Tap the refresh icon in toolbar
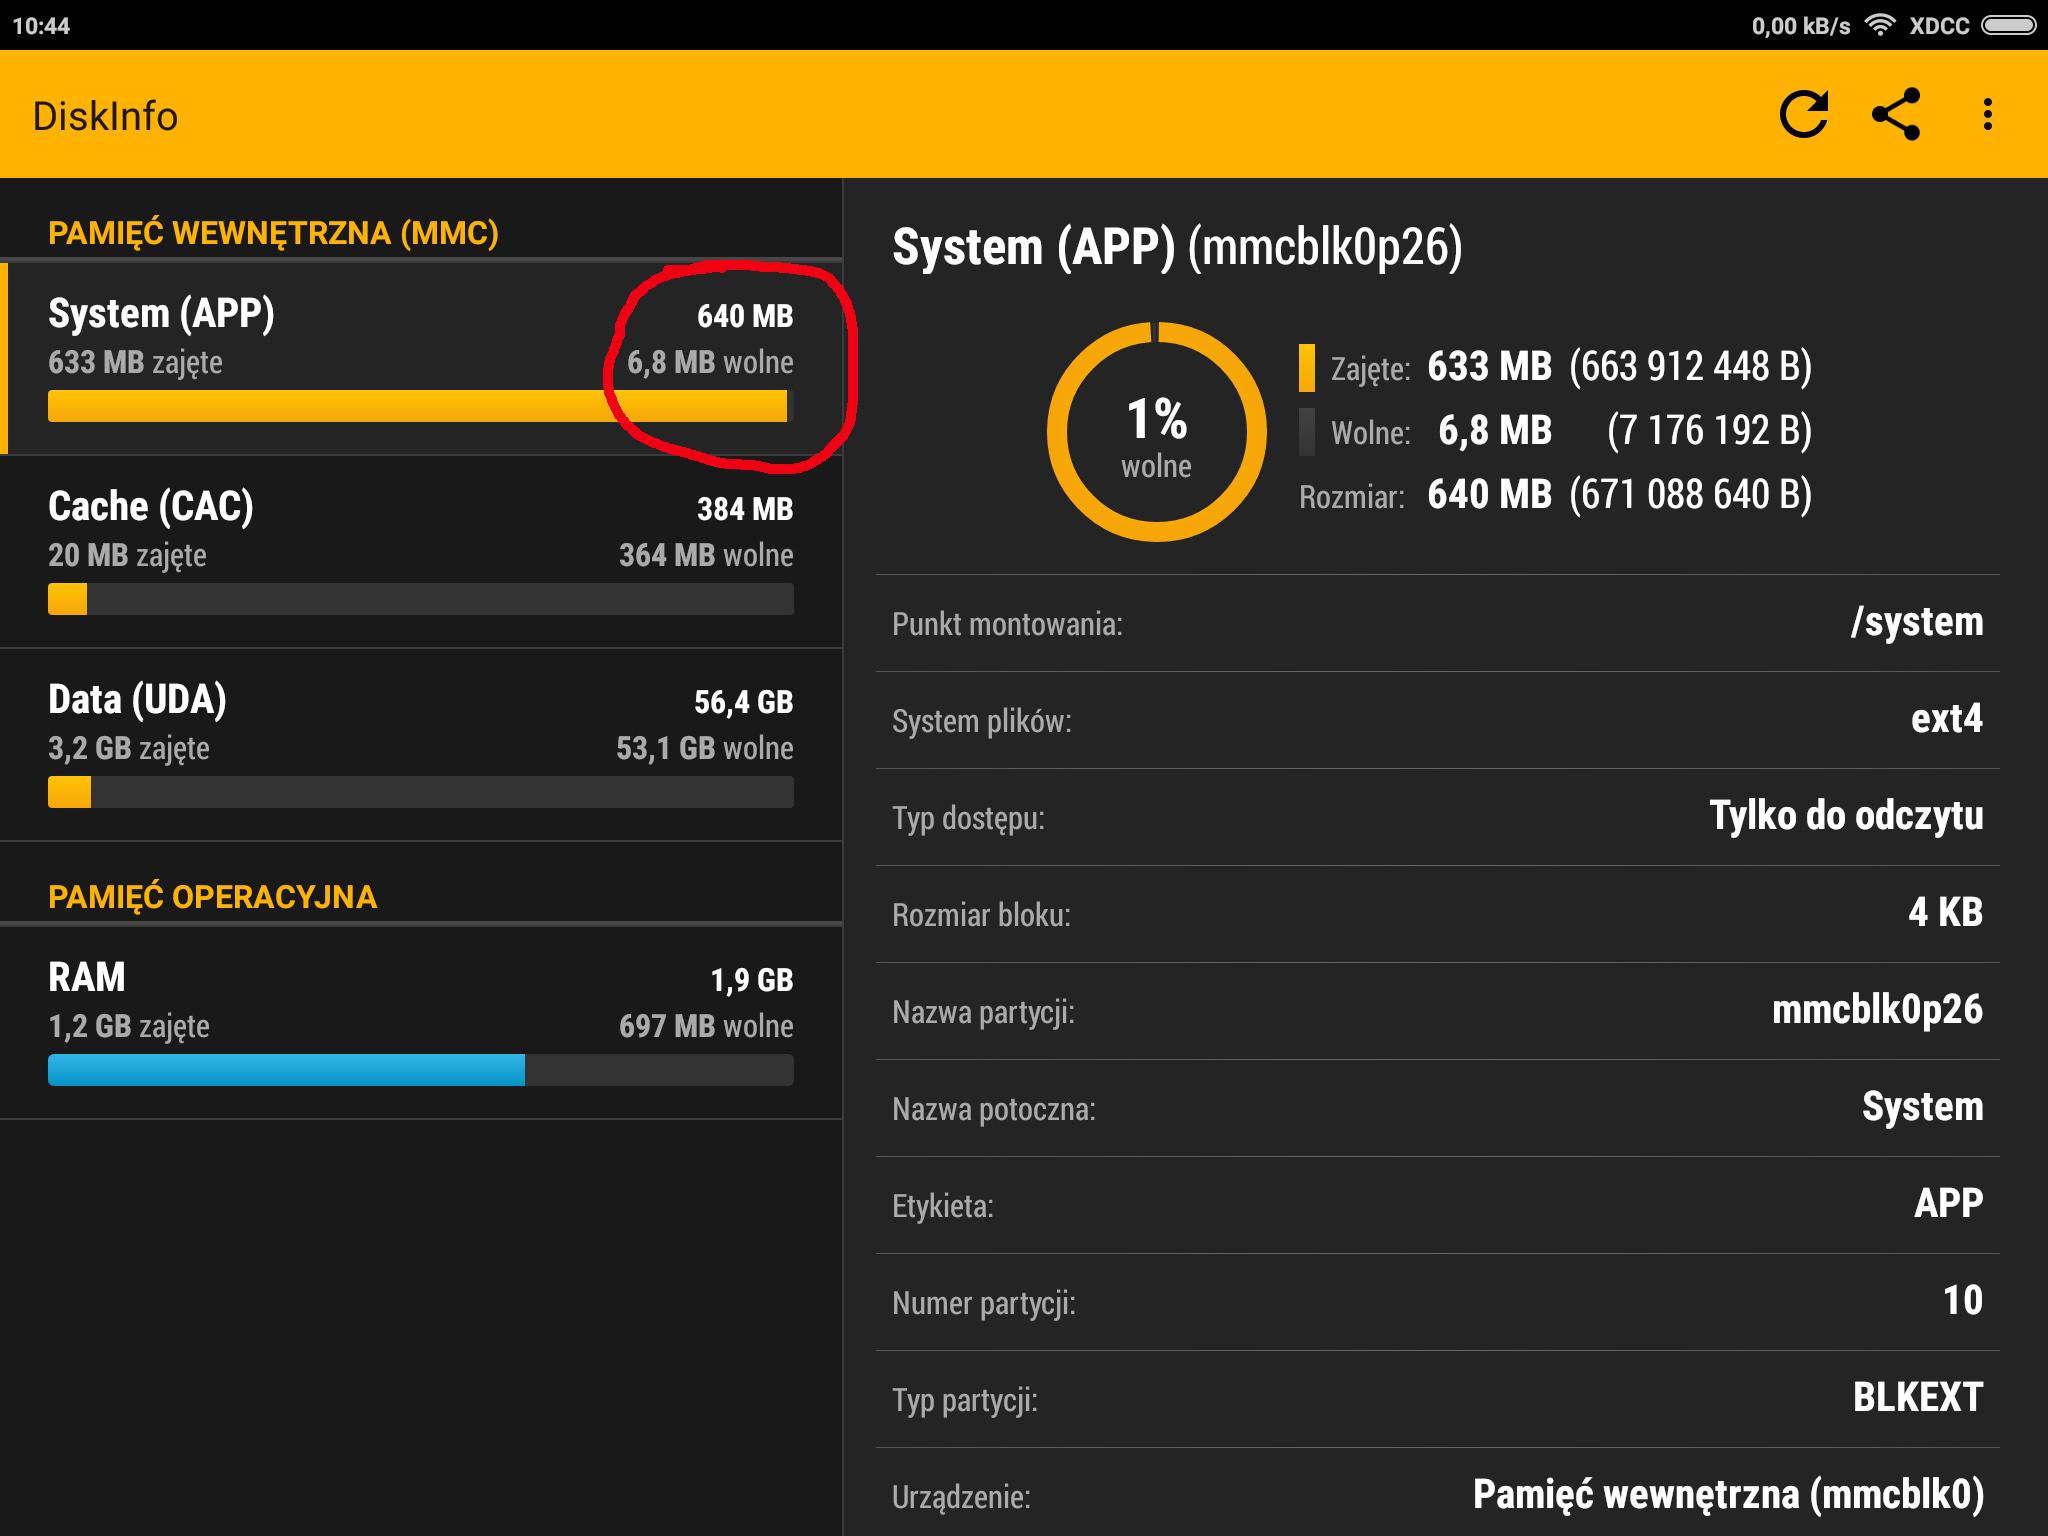Viewport: 2048px width, 1536px height. pos(1804,114)
